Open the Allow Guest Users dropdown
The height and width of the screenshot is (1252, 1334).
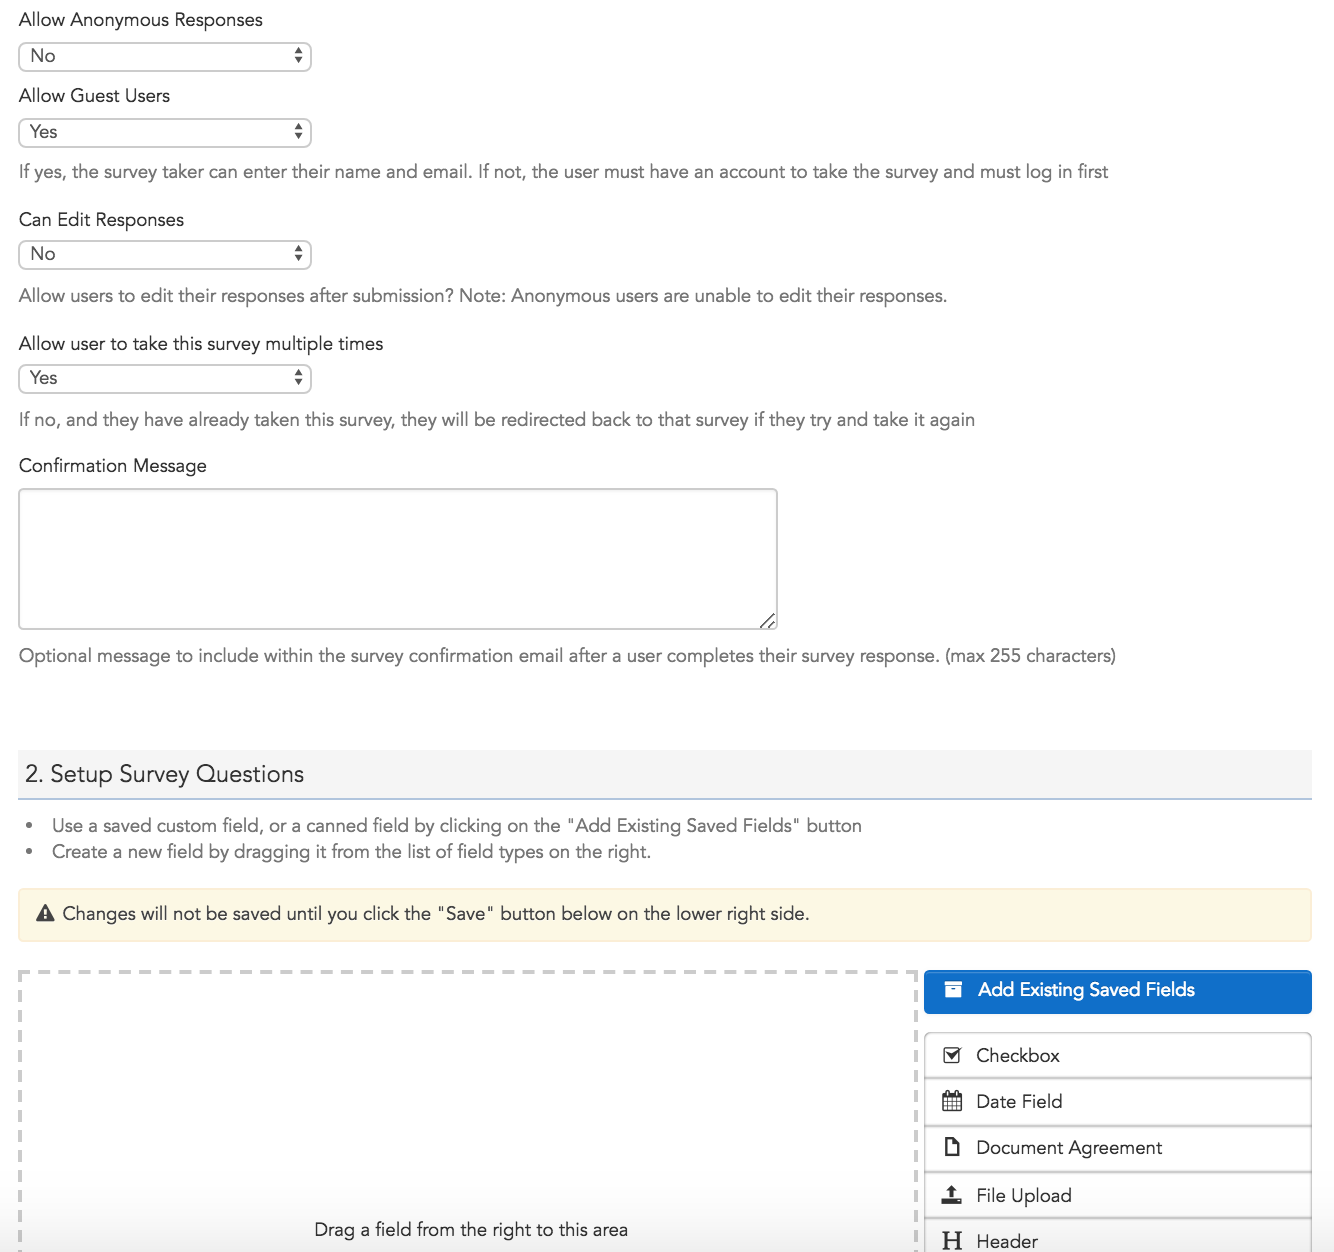pyautogui.click(x=165, y=132)
